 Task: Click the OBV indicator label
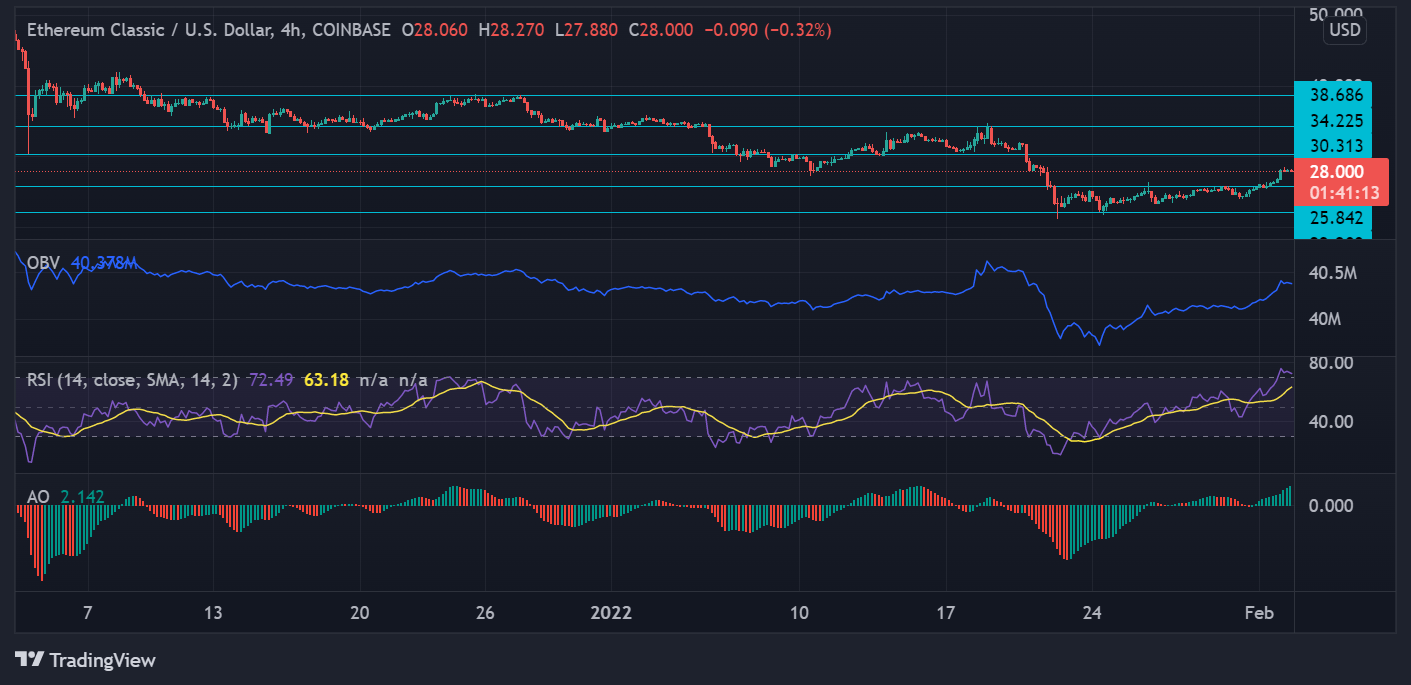pyautogui.click(x=44, y=263)
